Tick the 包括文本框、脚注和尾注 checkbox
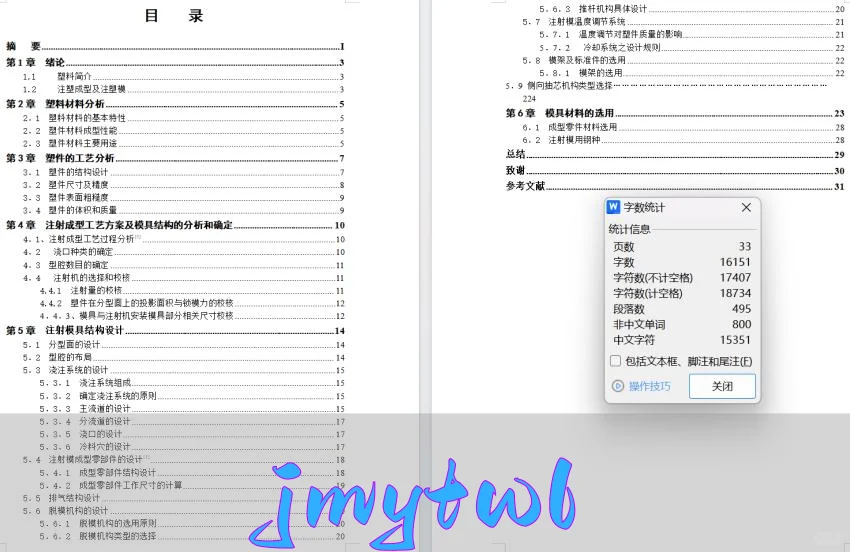This screenshot has height=552, width=850. coord(615,361)
